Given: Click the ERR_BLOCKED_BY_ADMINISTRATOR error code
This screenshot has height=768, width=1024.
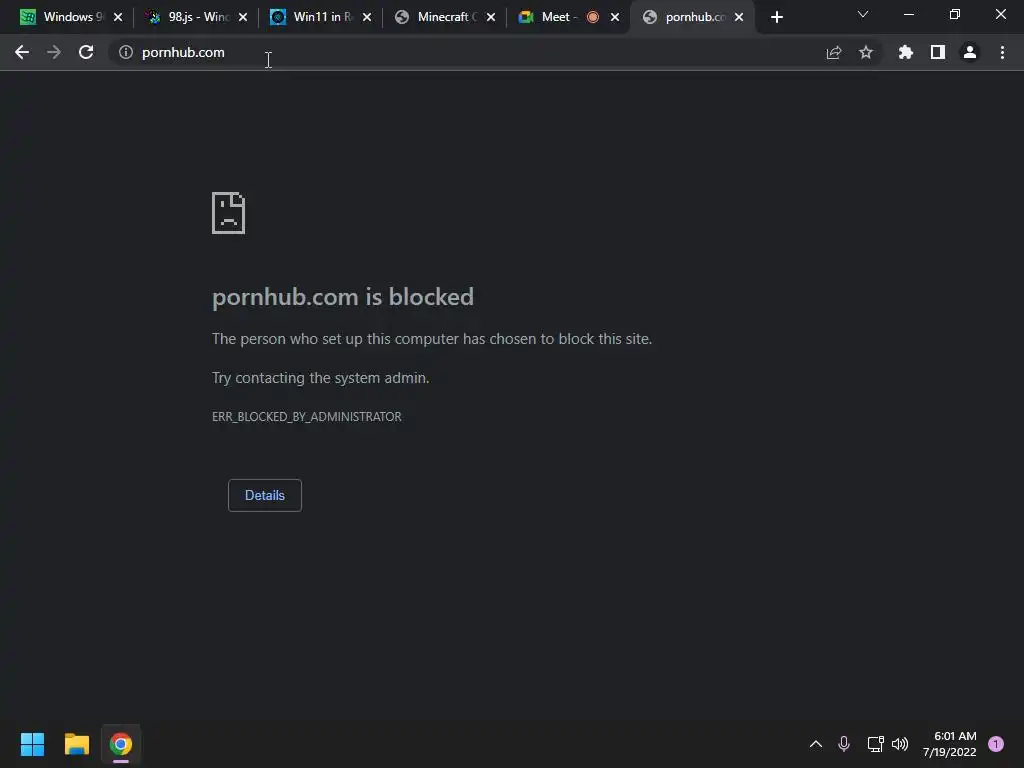Looking at the screenshot, I should pos(306,417).
